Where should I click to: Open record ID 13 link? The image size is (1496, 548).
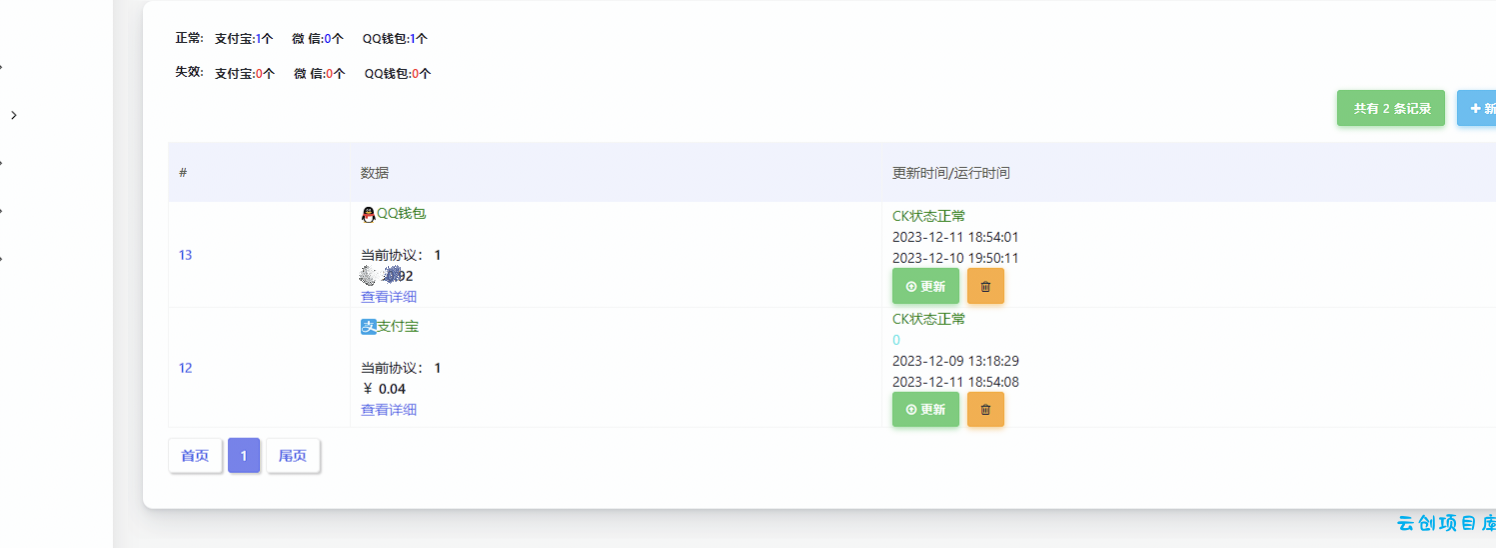coord(185,255)
